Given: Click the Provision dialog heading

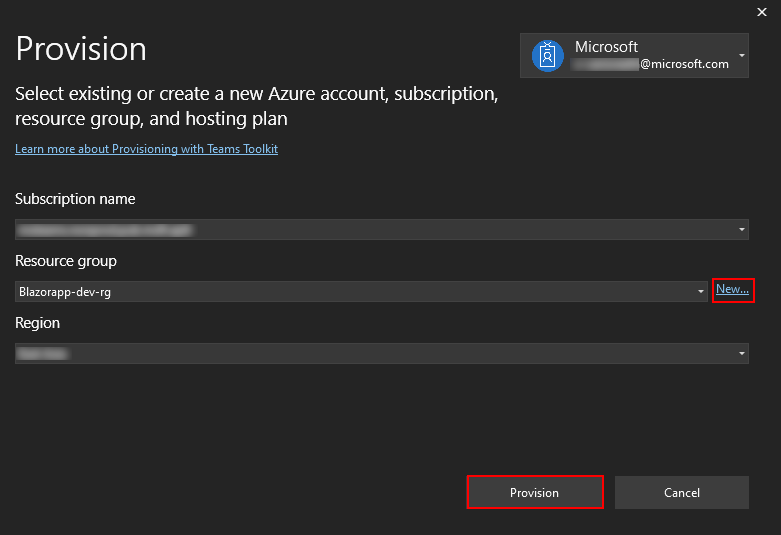Looking at the screenshot, I should [x=81, y=48].
